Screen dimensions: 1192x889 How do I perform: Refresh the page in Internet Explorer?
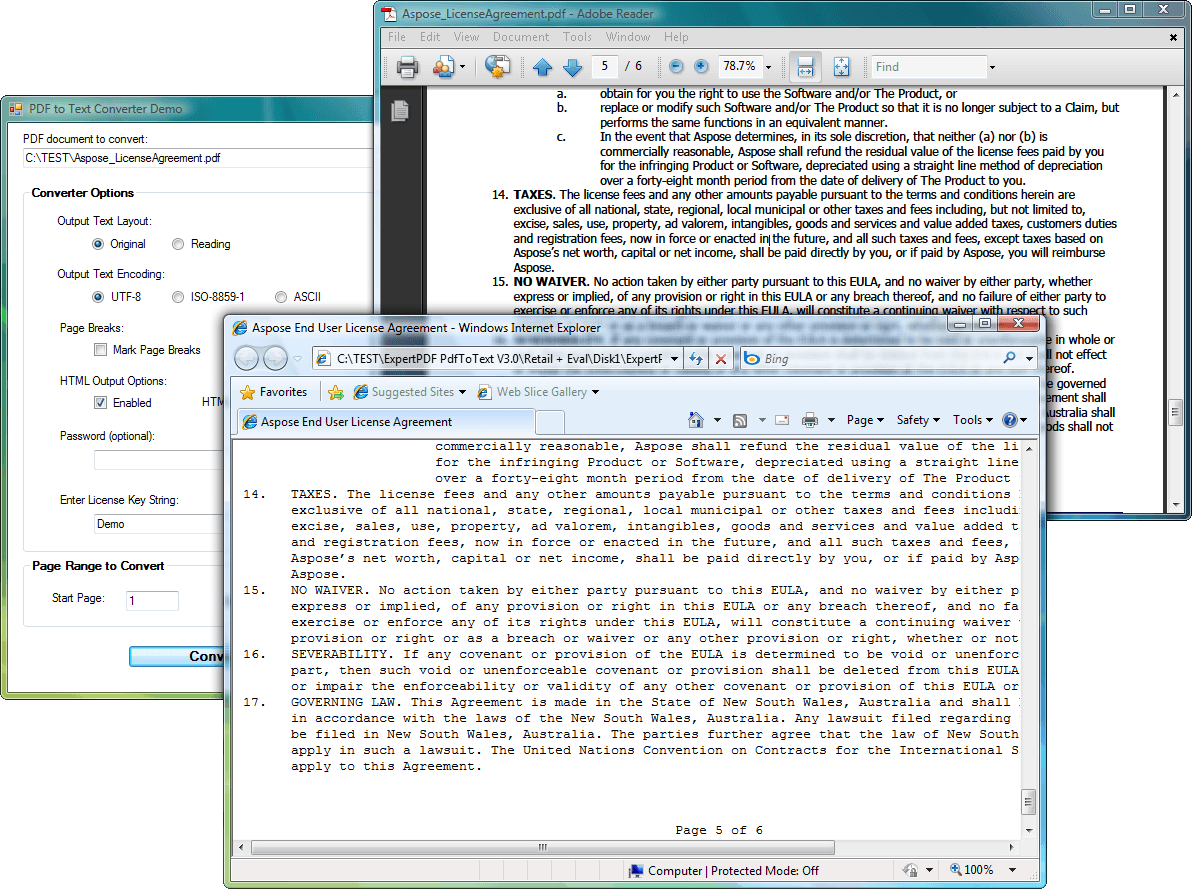696,359
